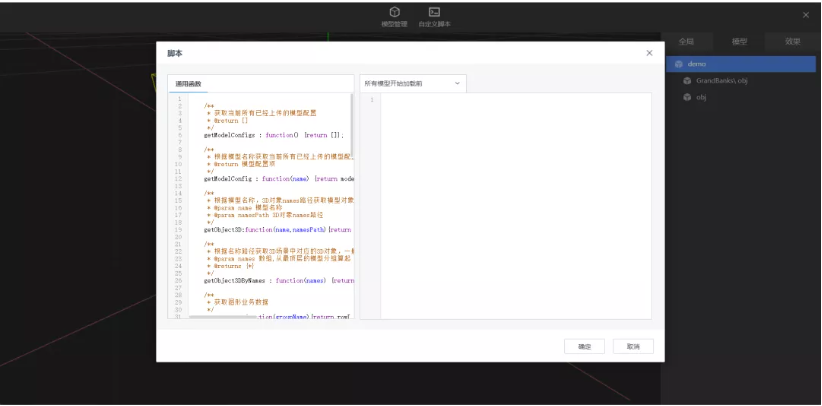Screen dimensions: 822x406
Task: Switch to the 模型 tab
Action: pos(739,42)
